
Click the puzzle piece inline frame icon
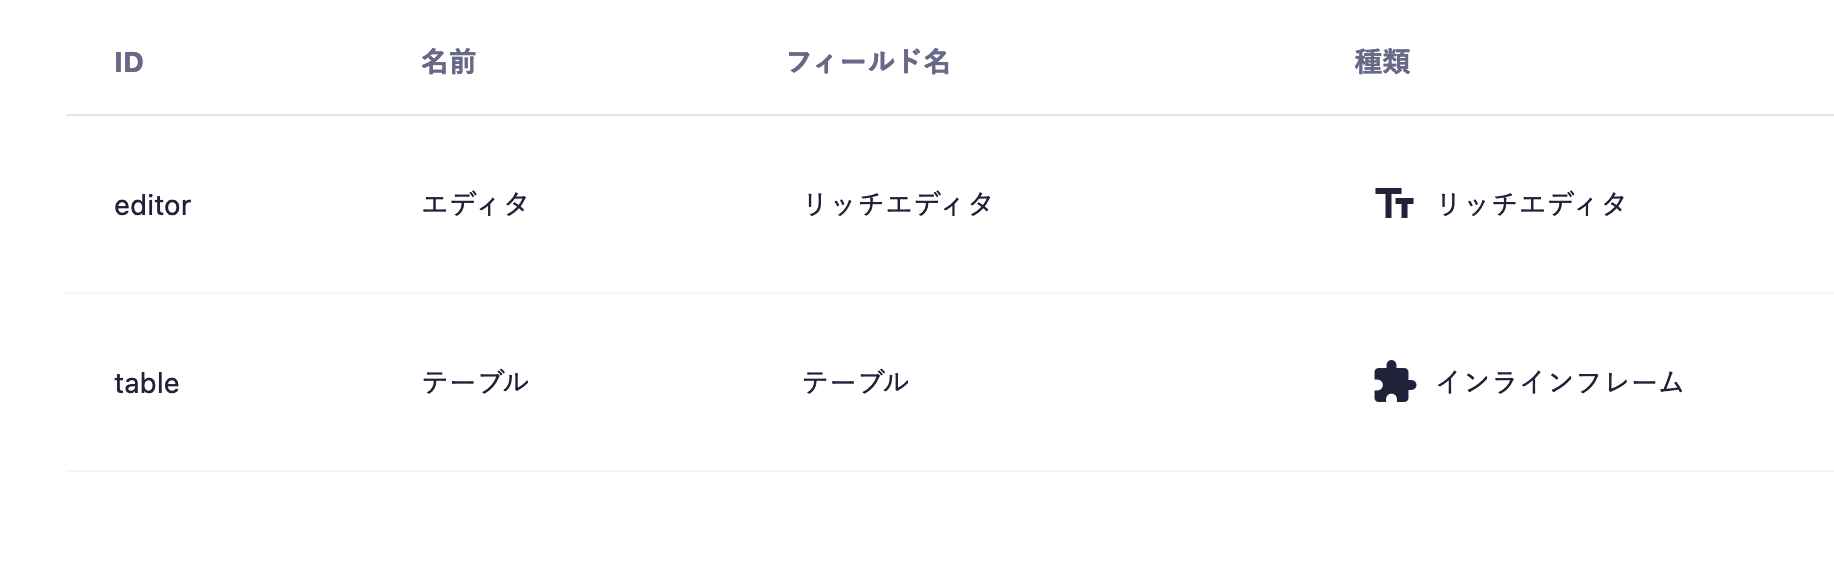coord(1395,382)
